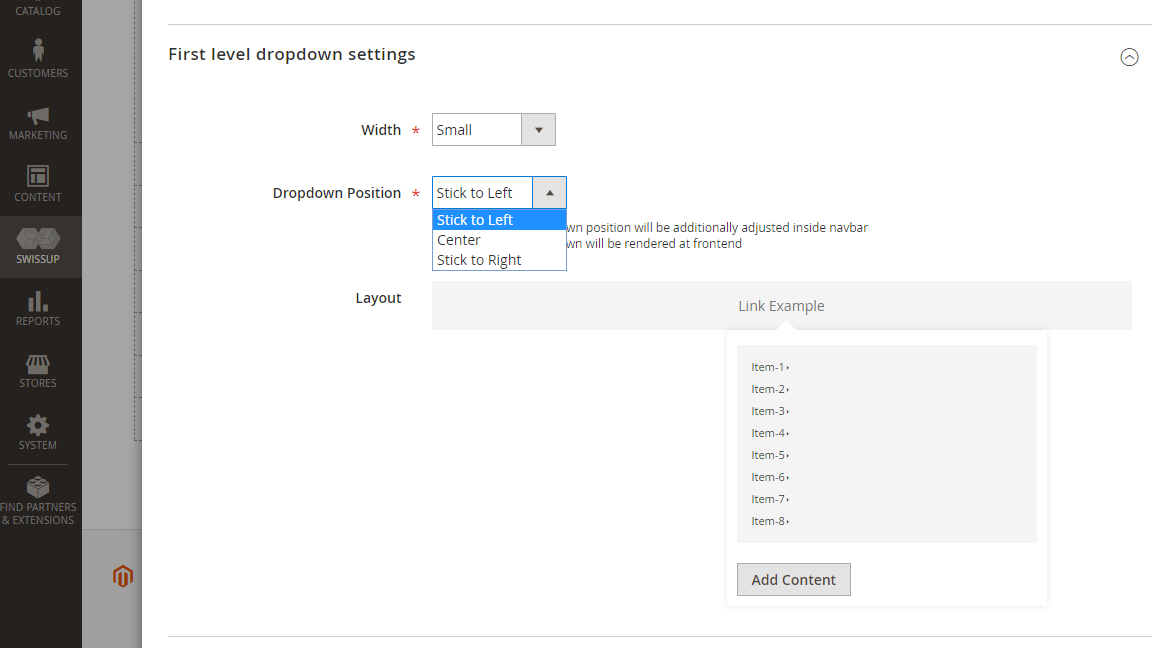Open the Width select dropdown
The image size is (1173, 648).
(x=493, y=130)
